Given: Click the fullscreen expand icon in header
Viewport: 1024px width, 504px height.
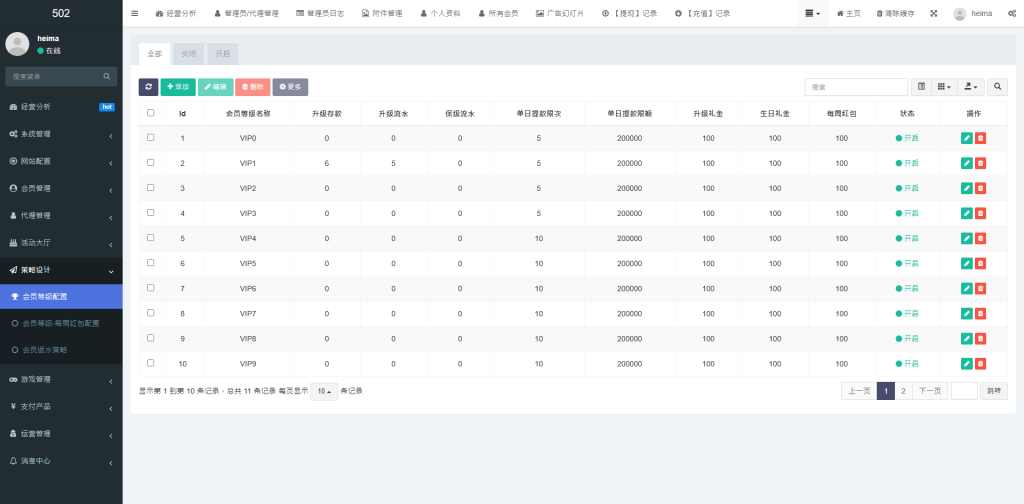Looking at the screenshot, I should (934, 14).
